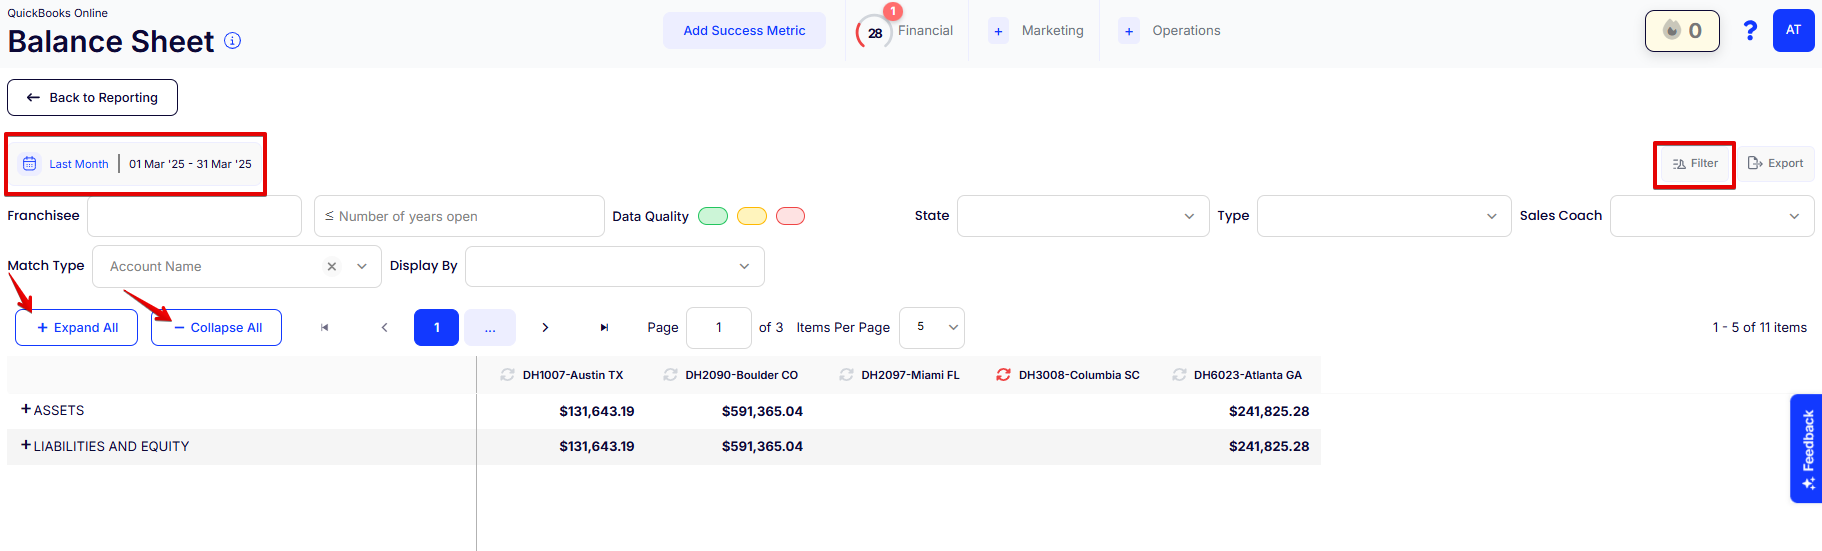
Task: Jump to the first page of results
Action: (x=324, y=328)
